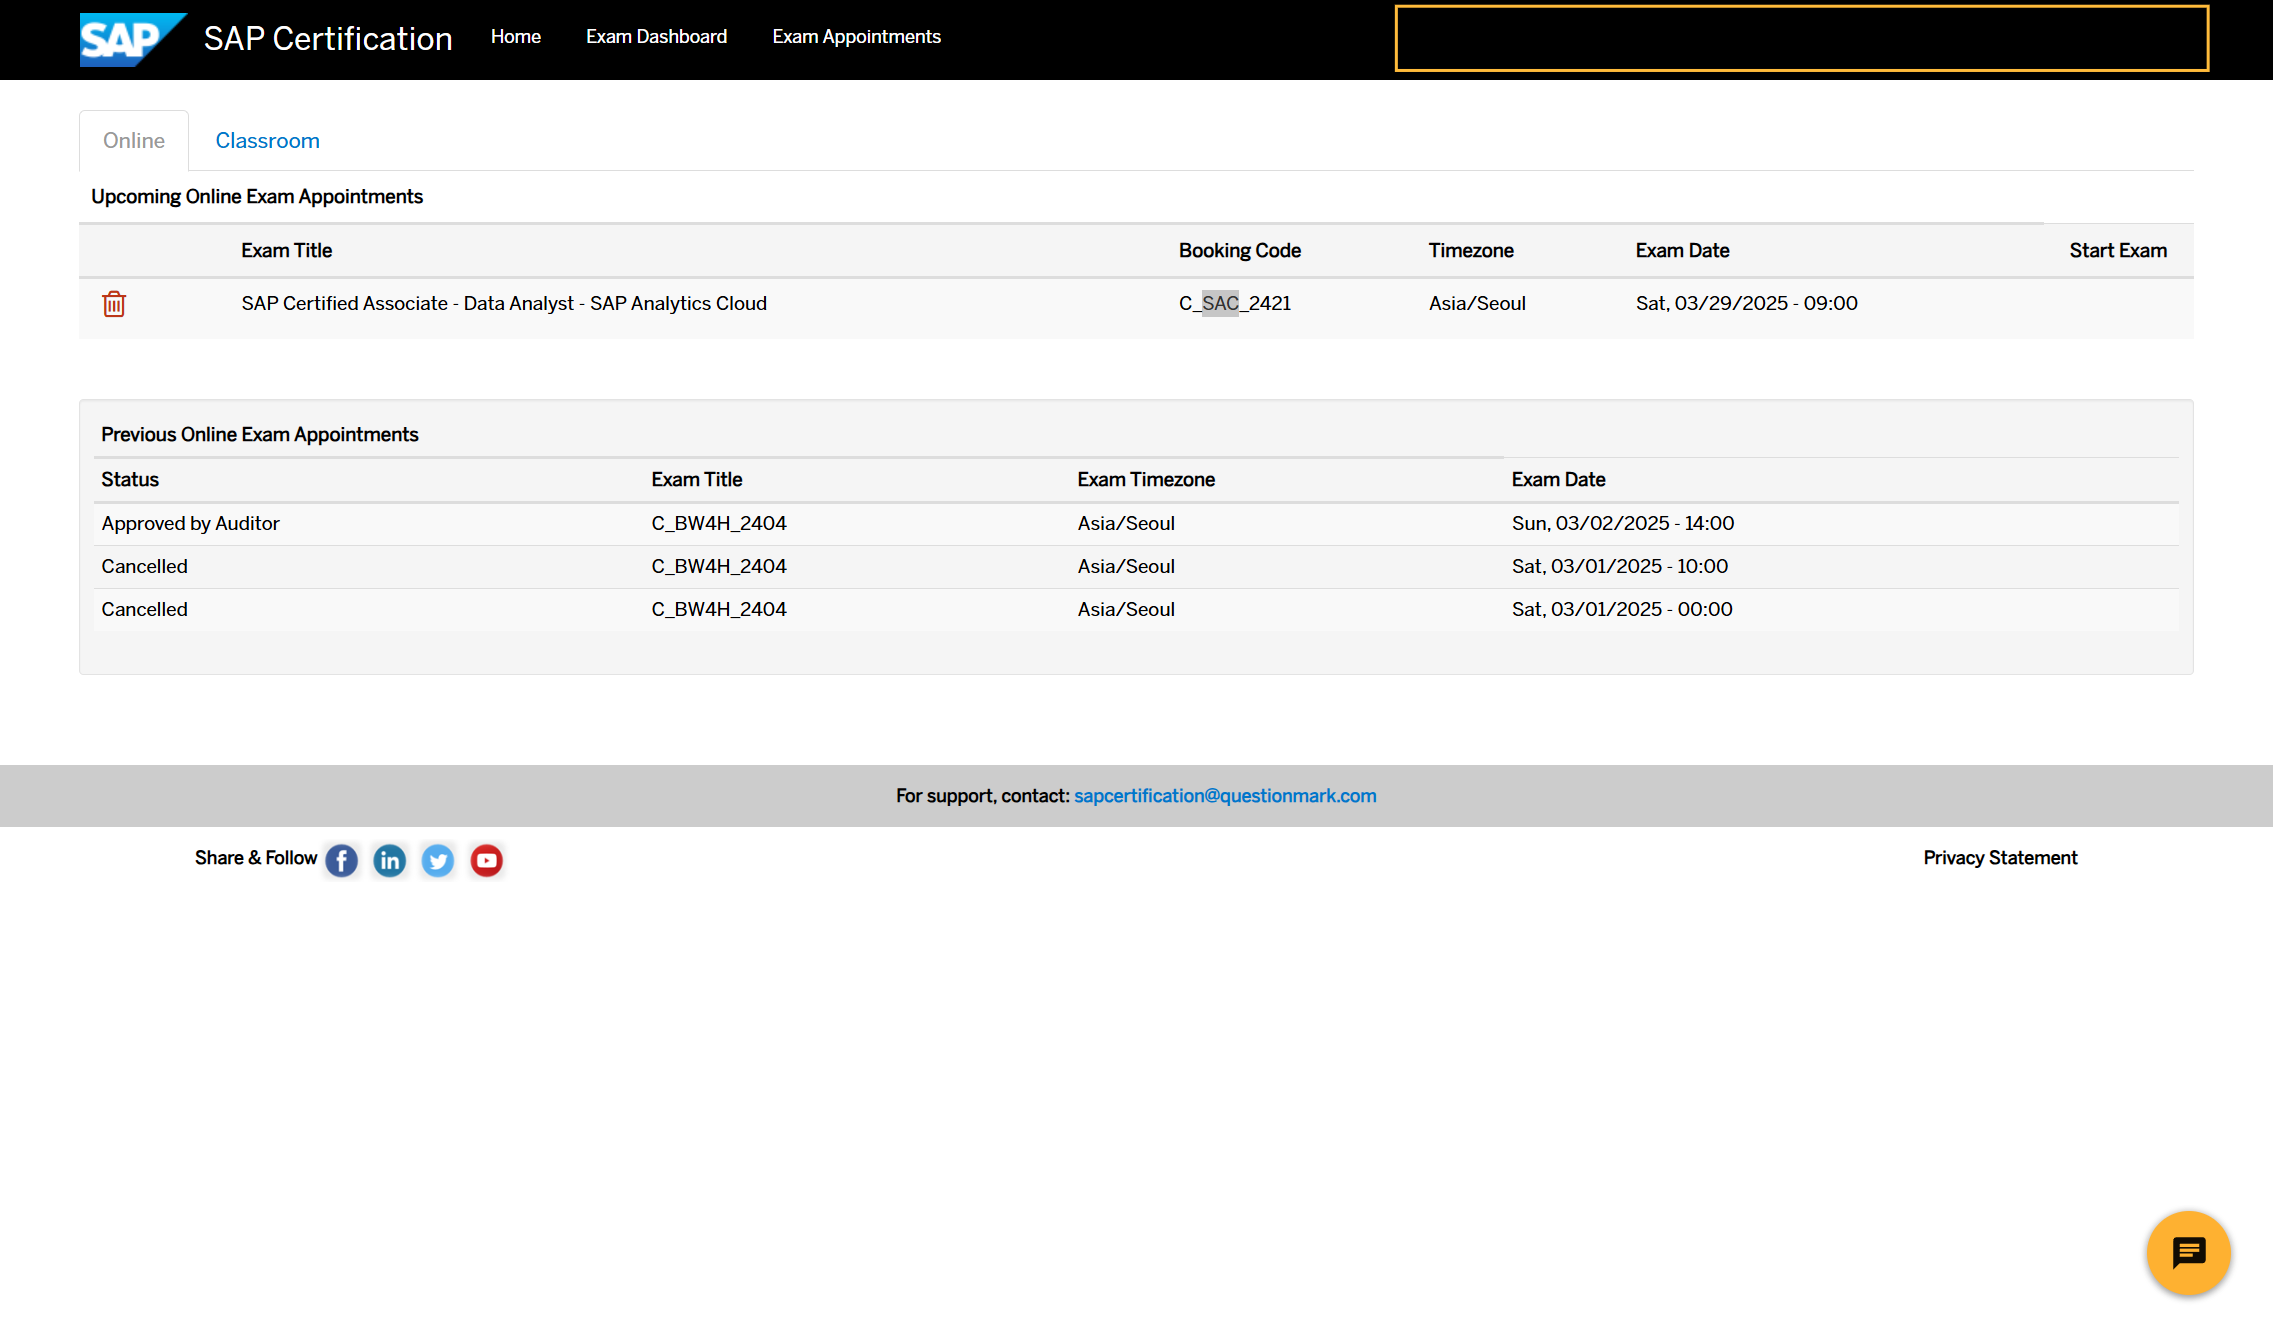Viewport: 2273px width, 1331px height.
Task: Click the Share & Follow label
Action: tap(256, 858)
